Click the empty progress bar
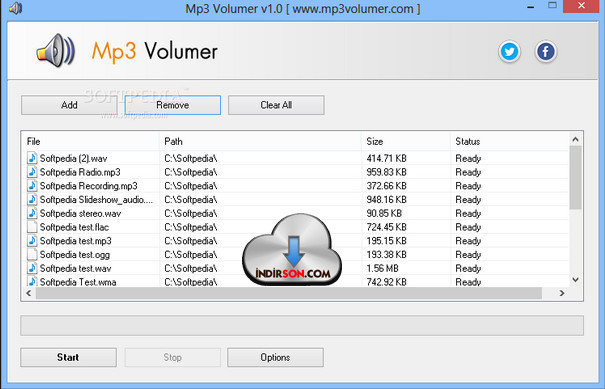 click(x=302, y=325)
